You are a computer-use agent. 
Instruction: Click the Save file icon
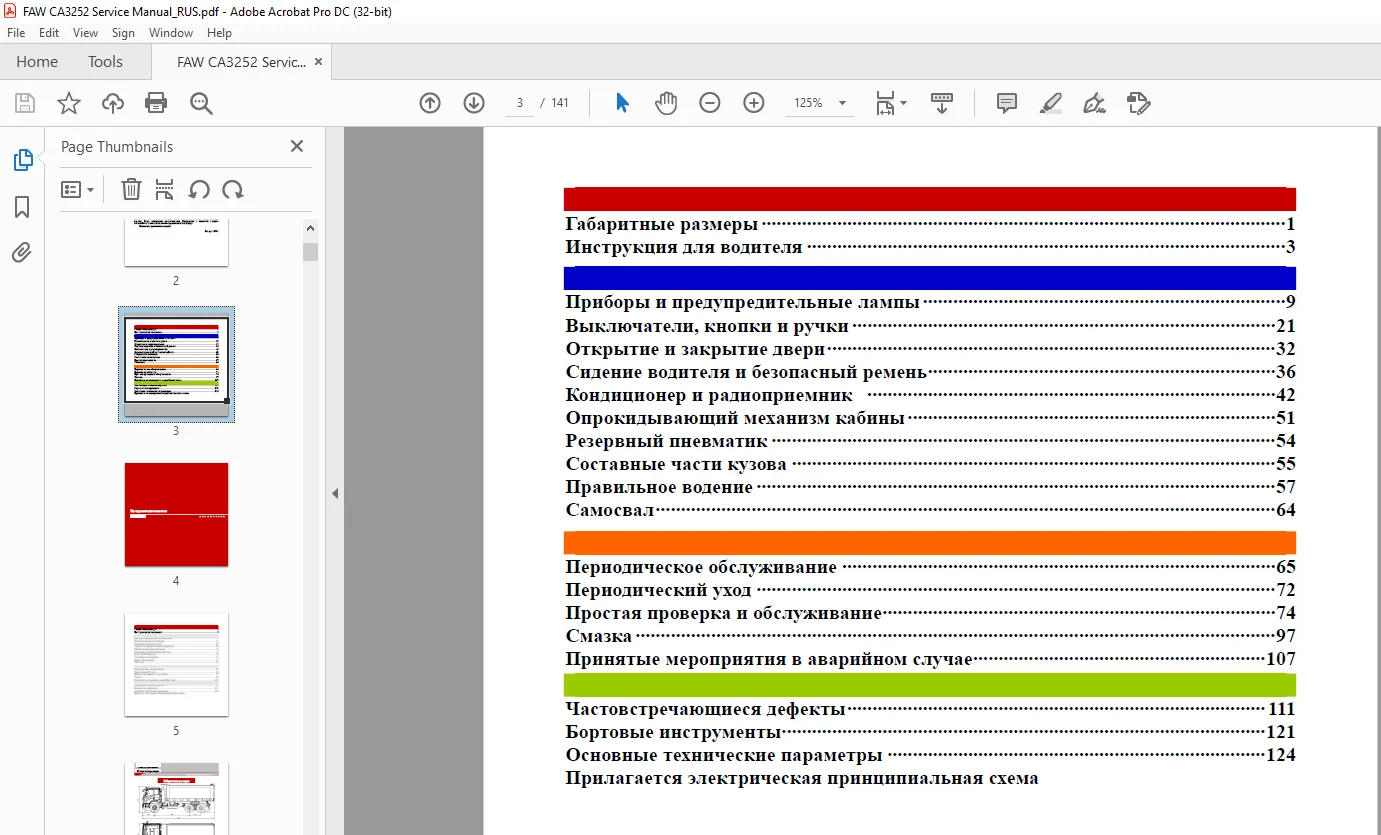point(25,103)
